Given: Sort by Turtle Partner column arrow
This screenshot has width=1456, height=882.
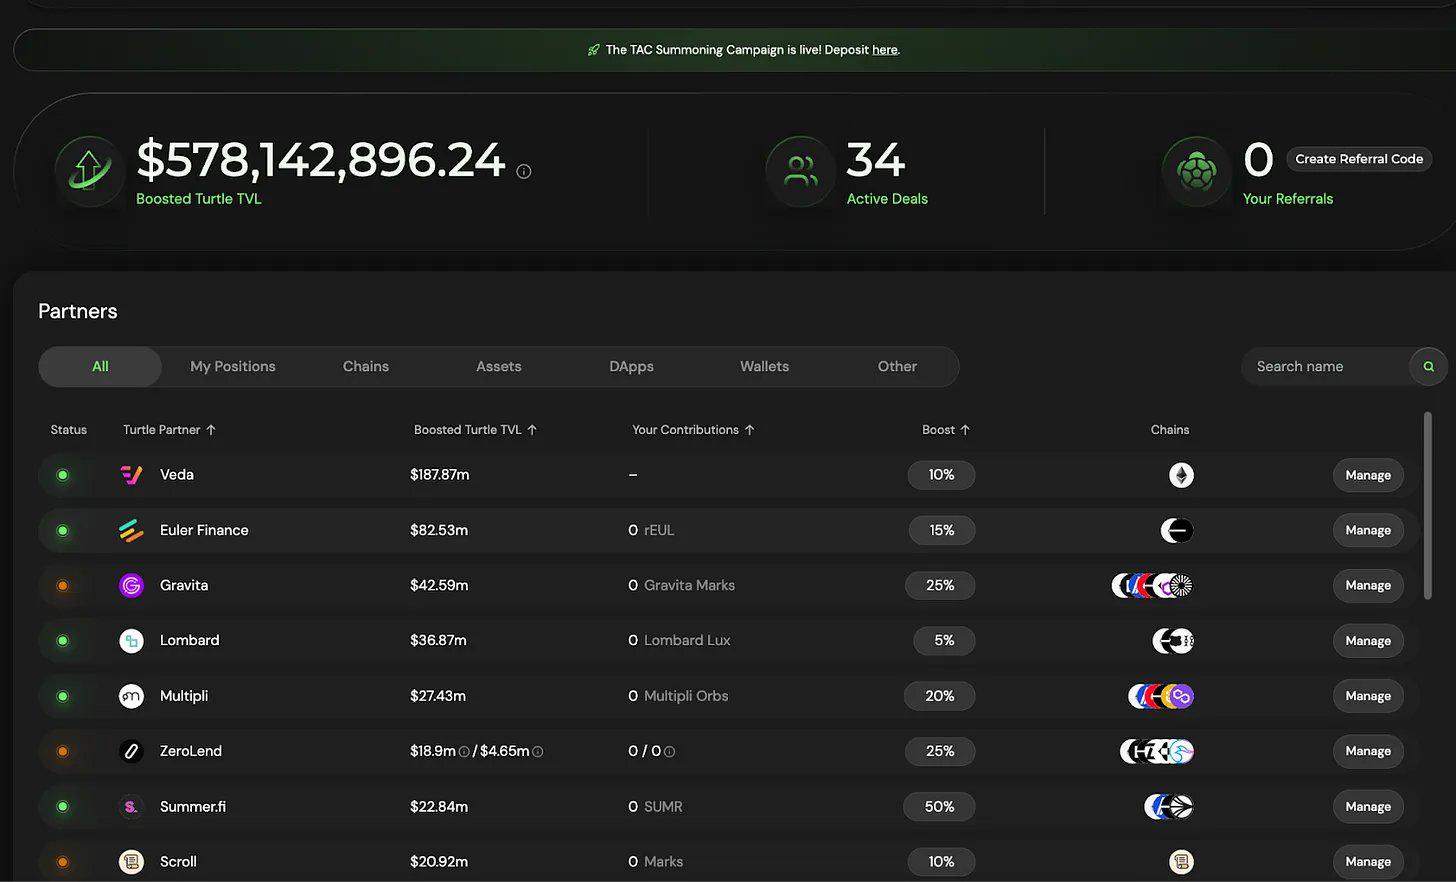Looking at the screenshot, I should [x=211, y=430].
